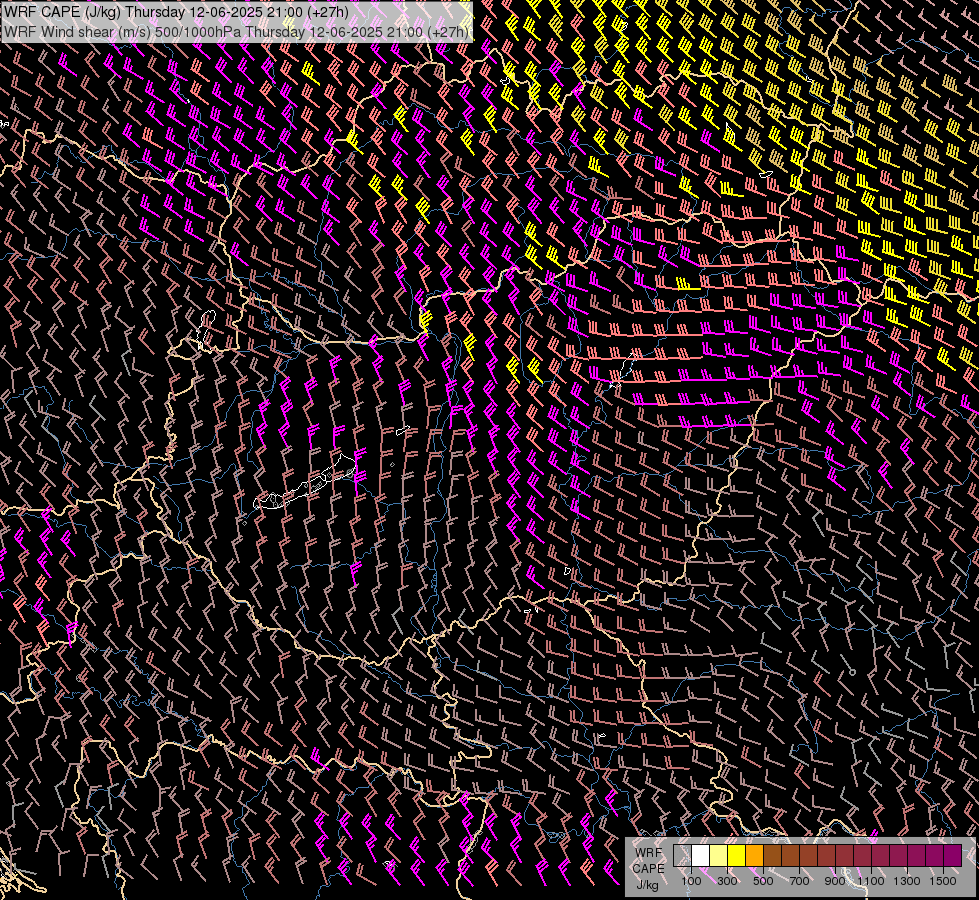The image size is (979, 900).
Task: Click the bright yellow CAPE legend swatch
Action: click(737, 856)
